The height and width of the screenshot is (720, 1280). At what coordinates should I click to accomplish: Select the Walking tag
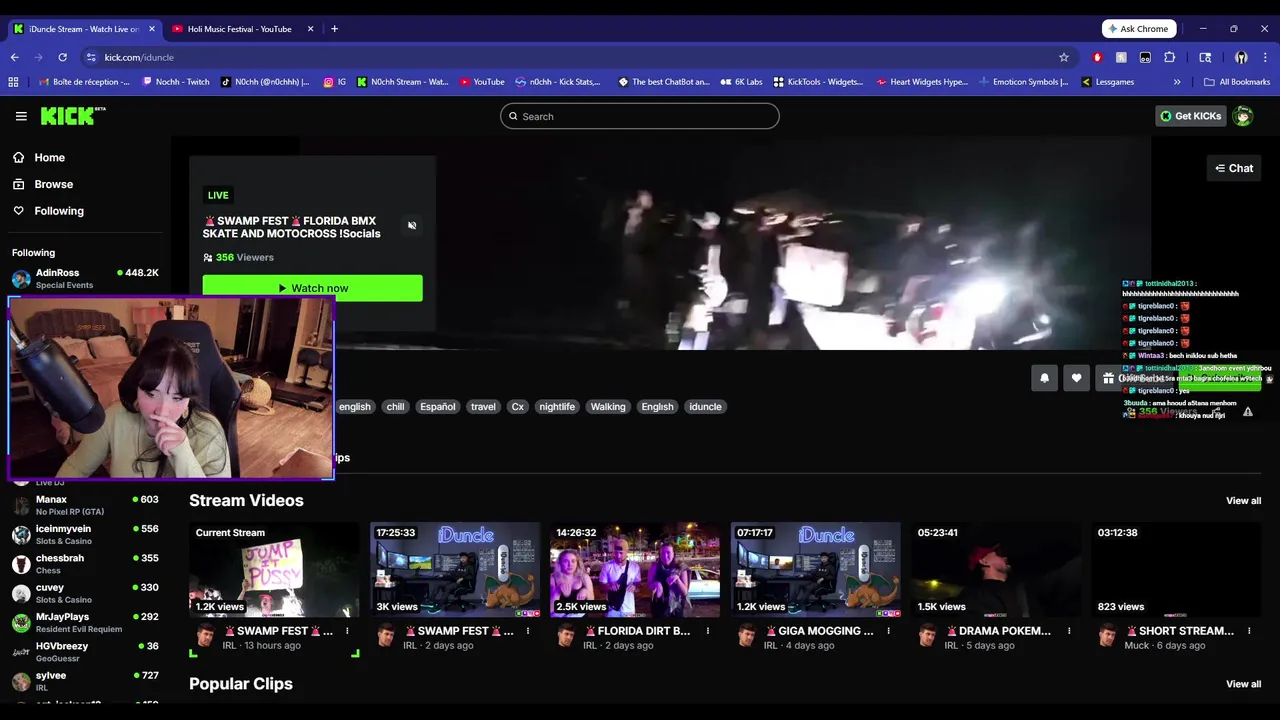607,407
